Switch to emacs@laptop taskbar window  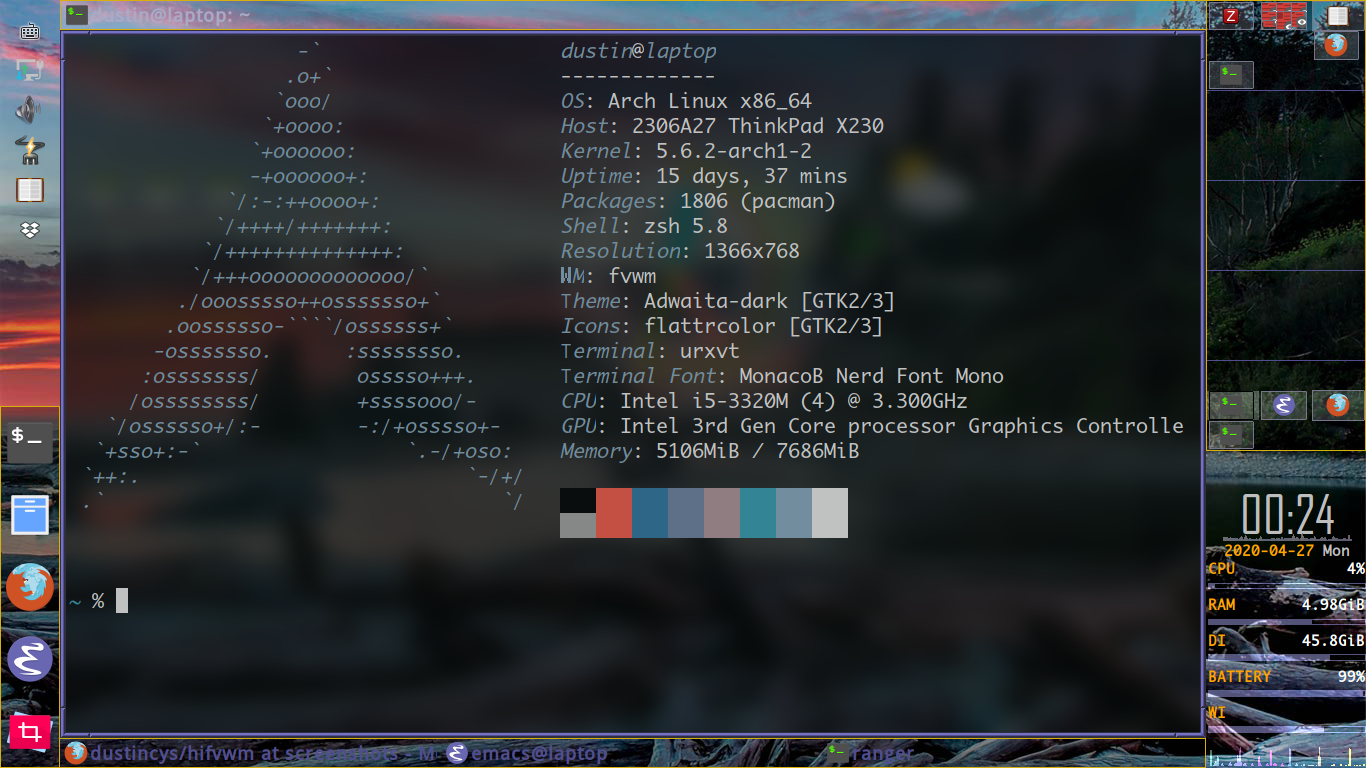pyautogui.click(x=527, y=753)
